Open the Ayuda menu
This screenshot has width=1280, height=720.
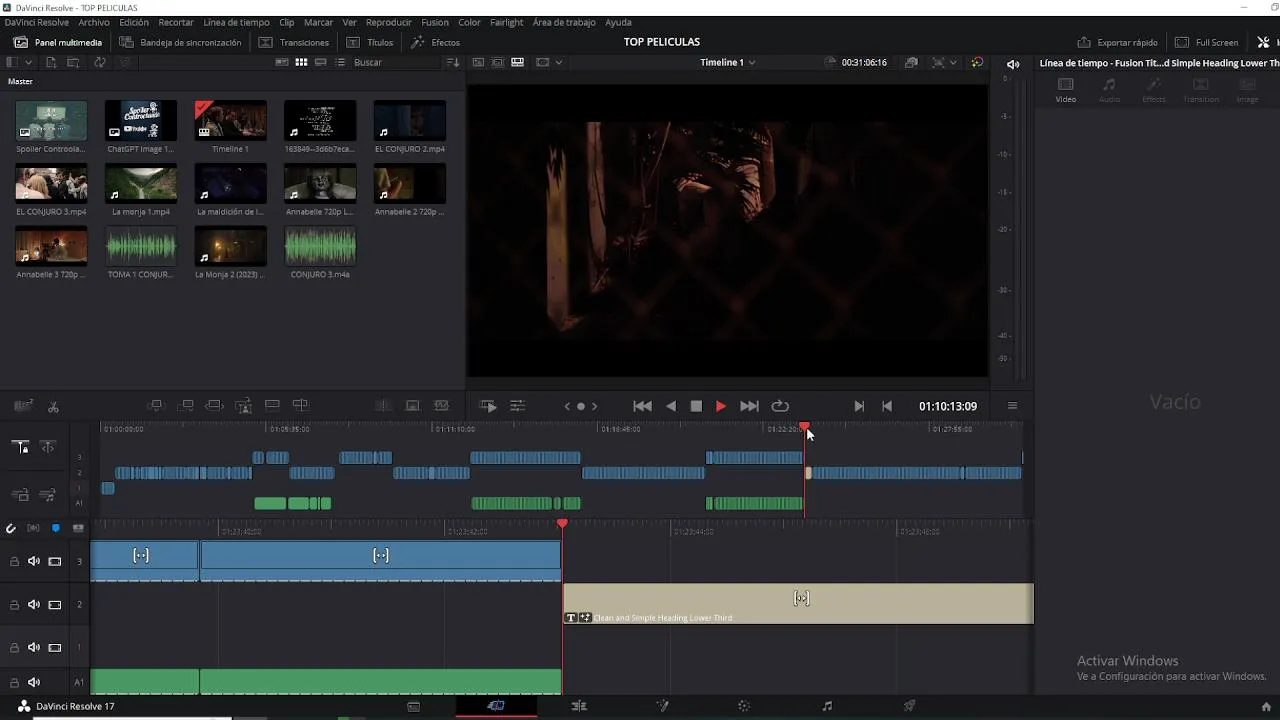[x=618, y=22]
